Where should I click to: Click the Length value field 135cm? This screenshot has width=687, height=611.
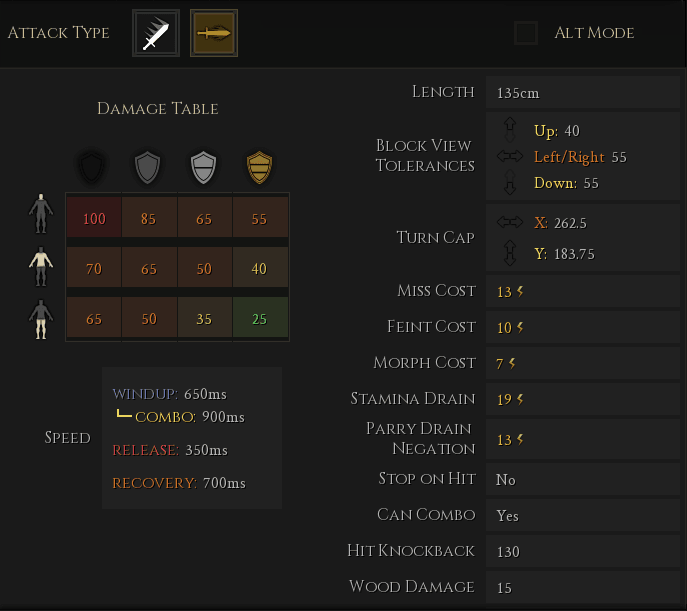click(x=582, y=93)
